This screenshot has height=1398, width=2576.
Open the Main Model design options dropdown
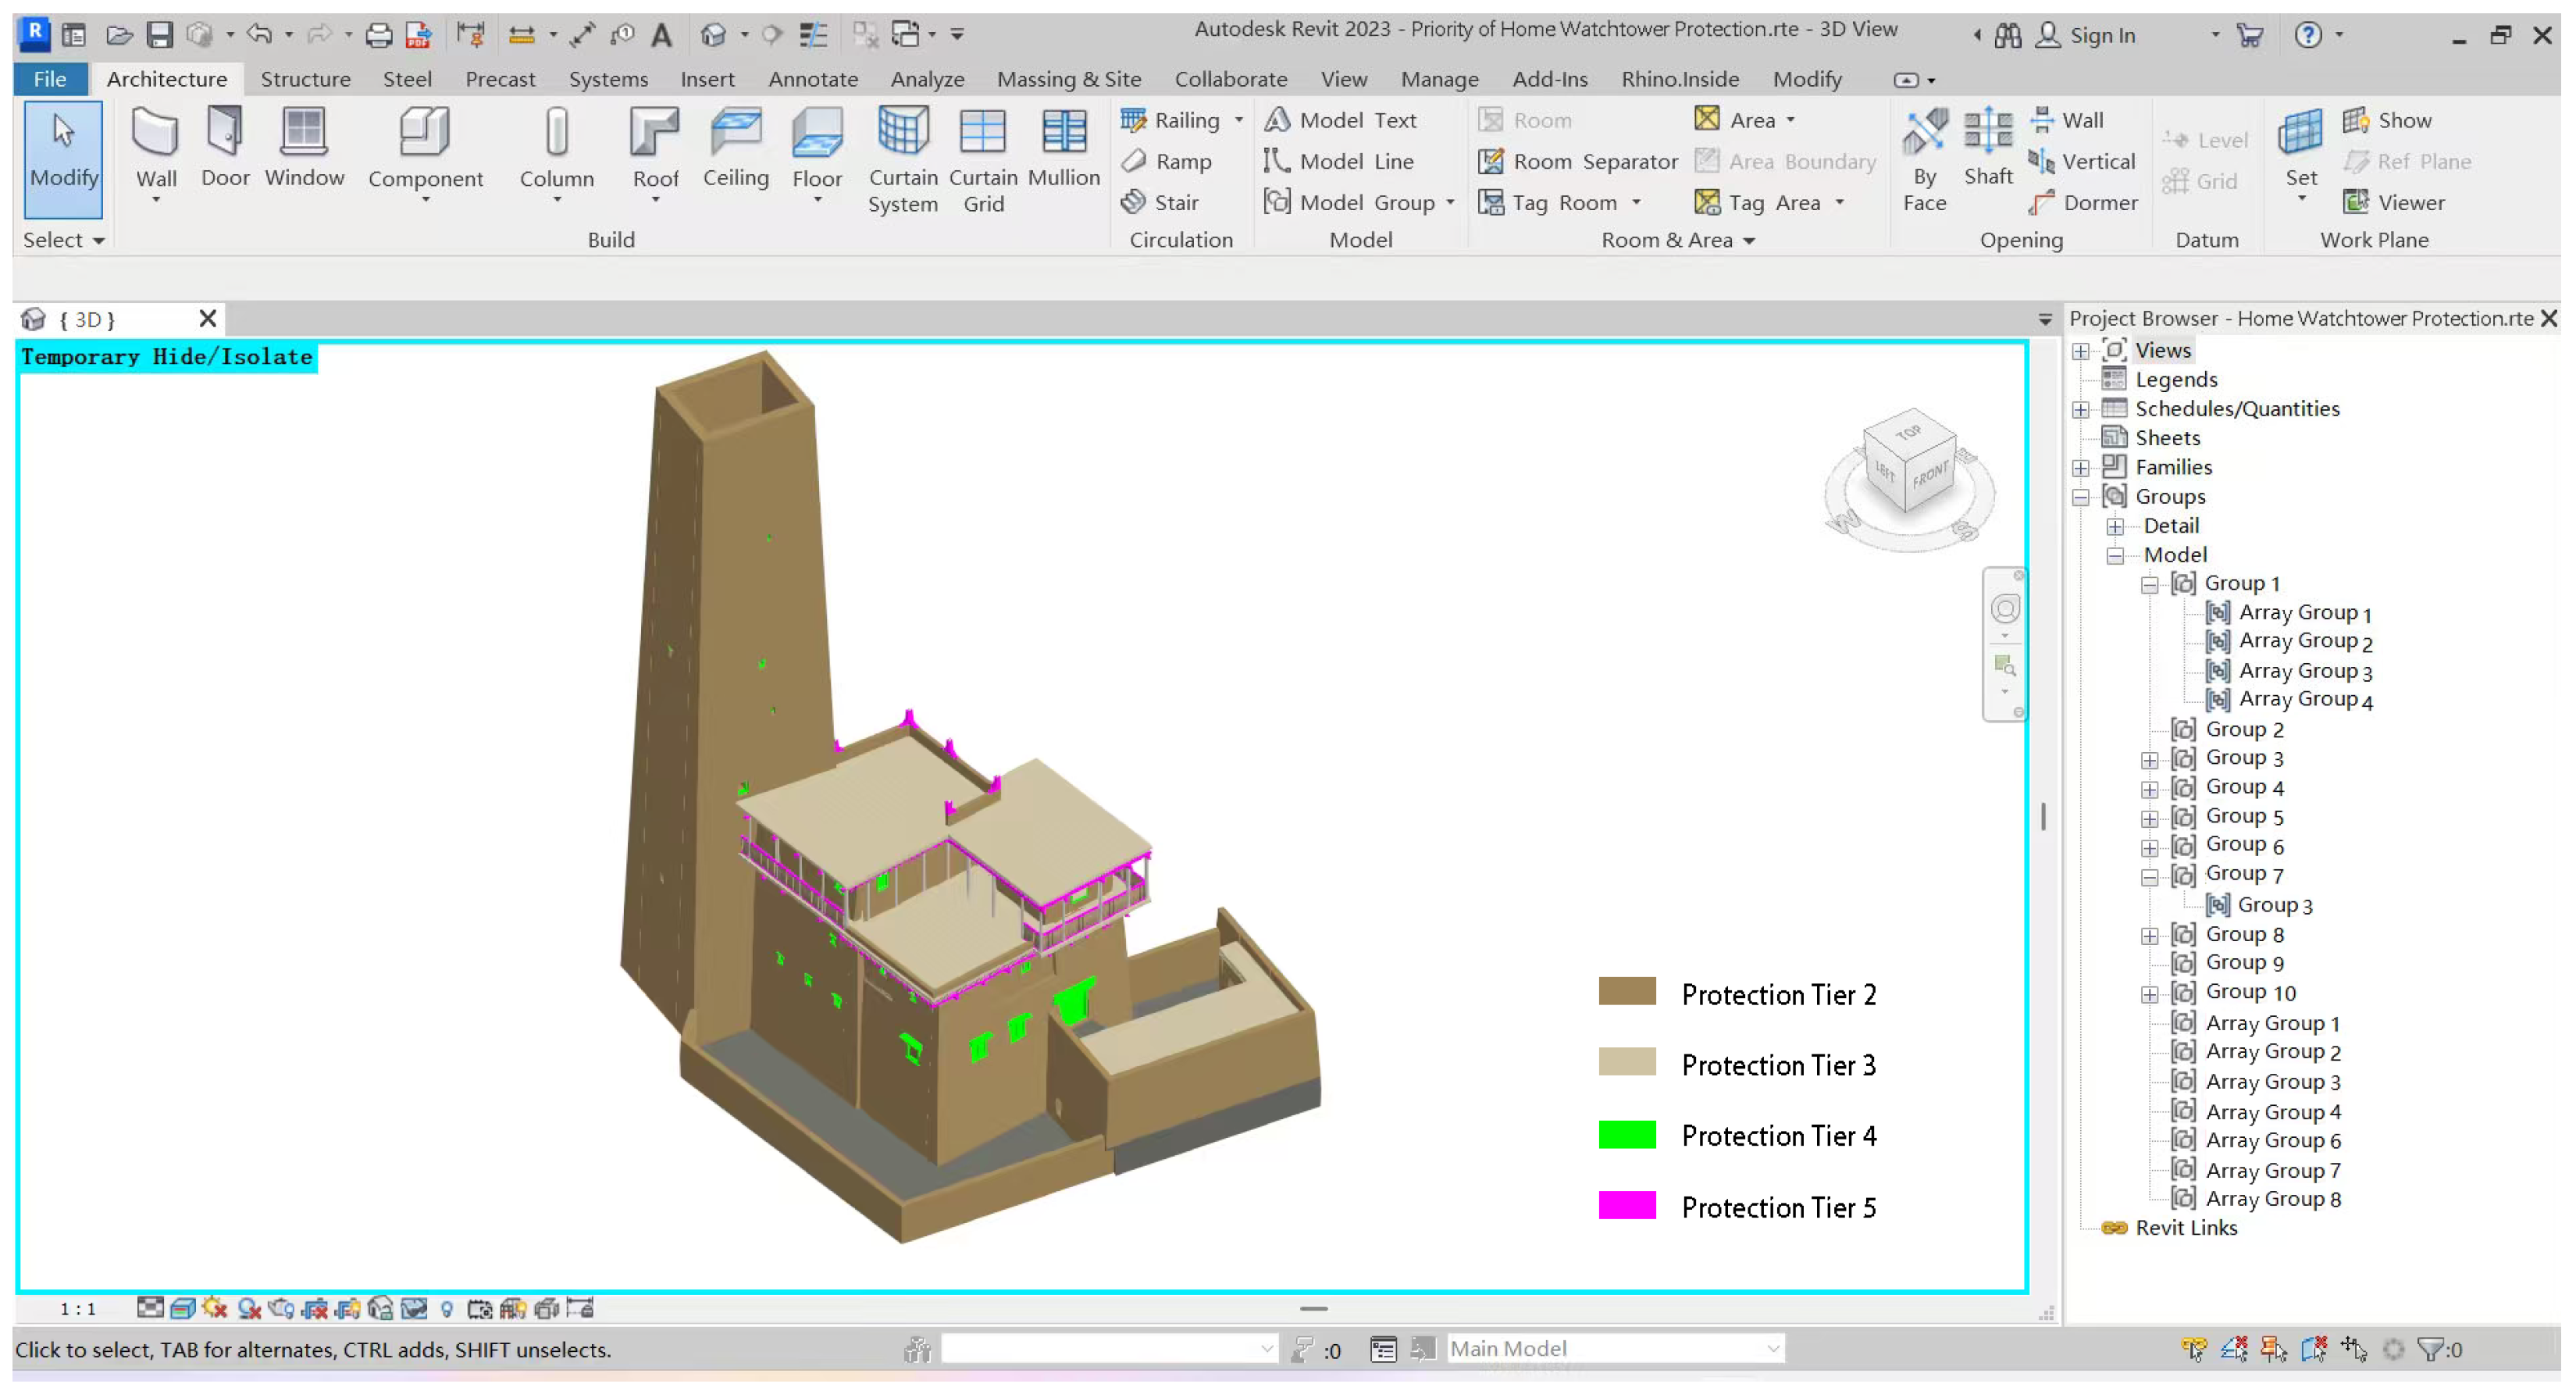[x=1772, y=1349]
